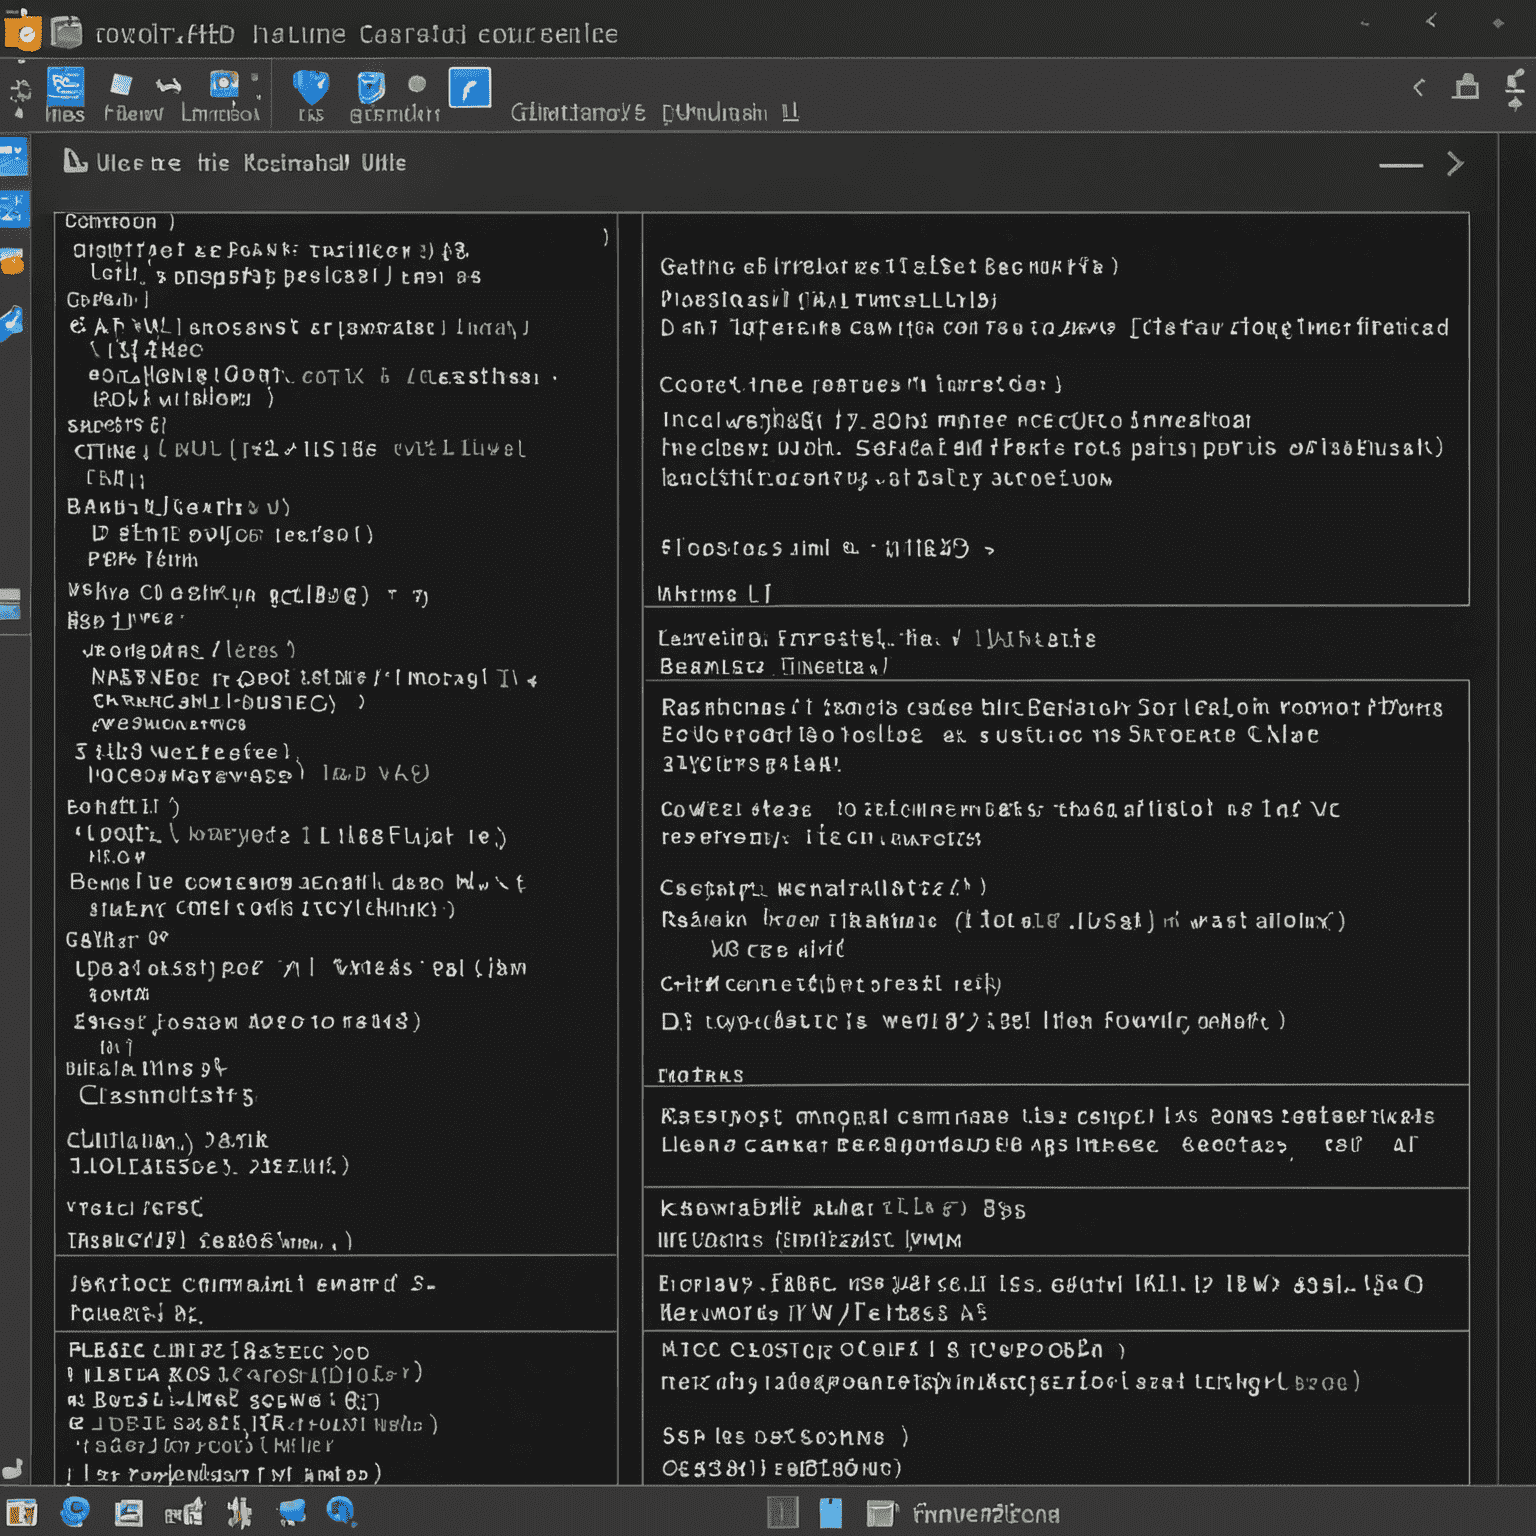Click the small gray circle toolbar icon
The image size is (1536, 1536).
[417, 84]
